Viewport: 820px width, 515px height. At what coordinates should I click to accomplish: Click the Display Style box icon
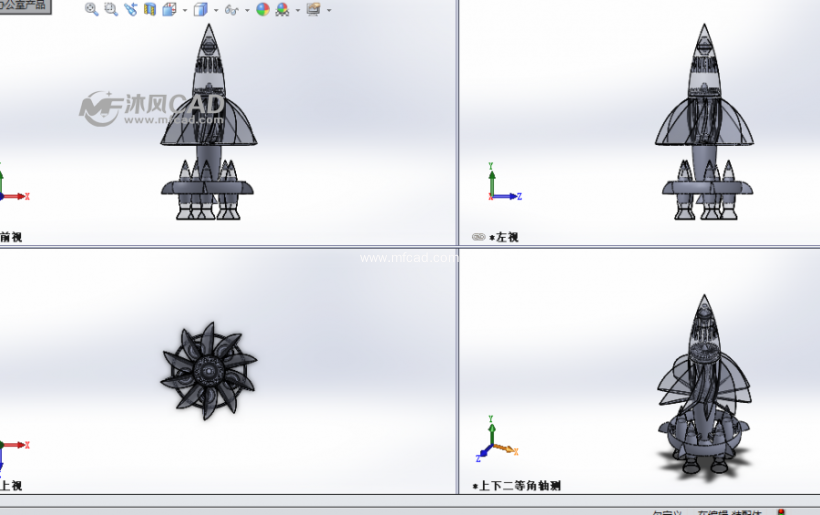(x=200, y=9)
